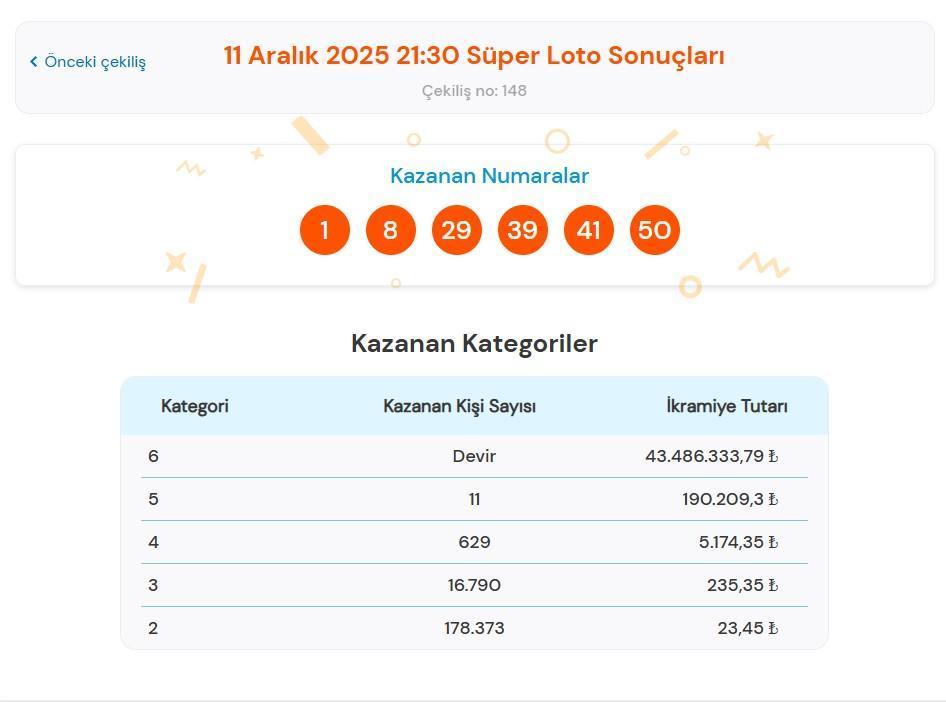Click the back chevron beside Önceki çekiliş
The image size is (946, 702).
point(35,61)
